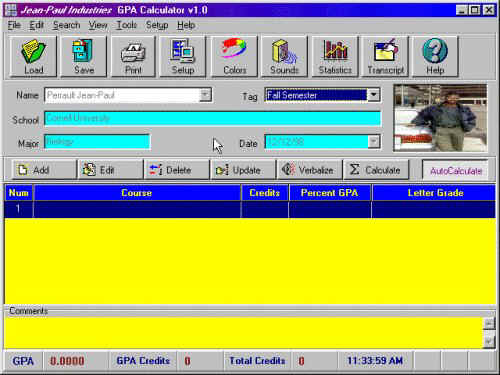Screen dimensions: 500x375
Task: Click the GPA value 0.0000
Action: click(x=67, y=361)
